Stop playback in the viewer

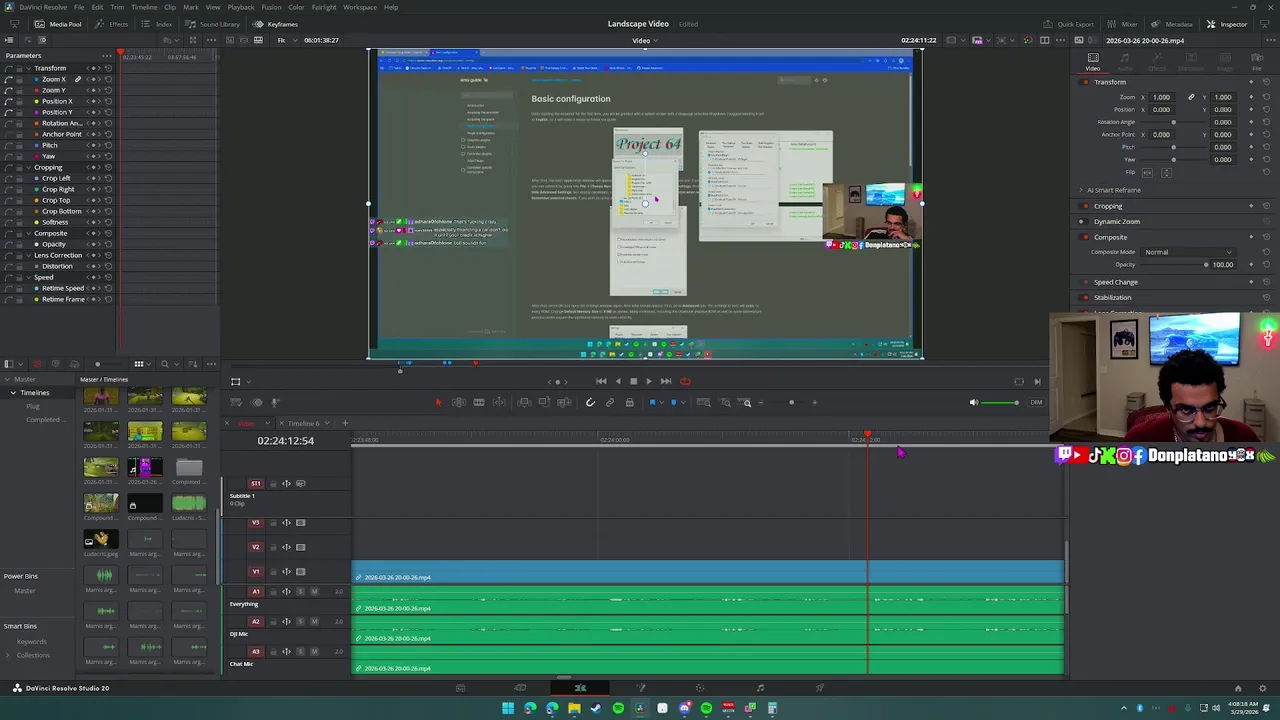pyautogui.click(x=633, y=381)
